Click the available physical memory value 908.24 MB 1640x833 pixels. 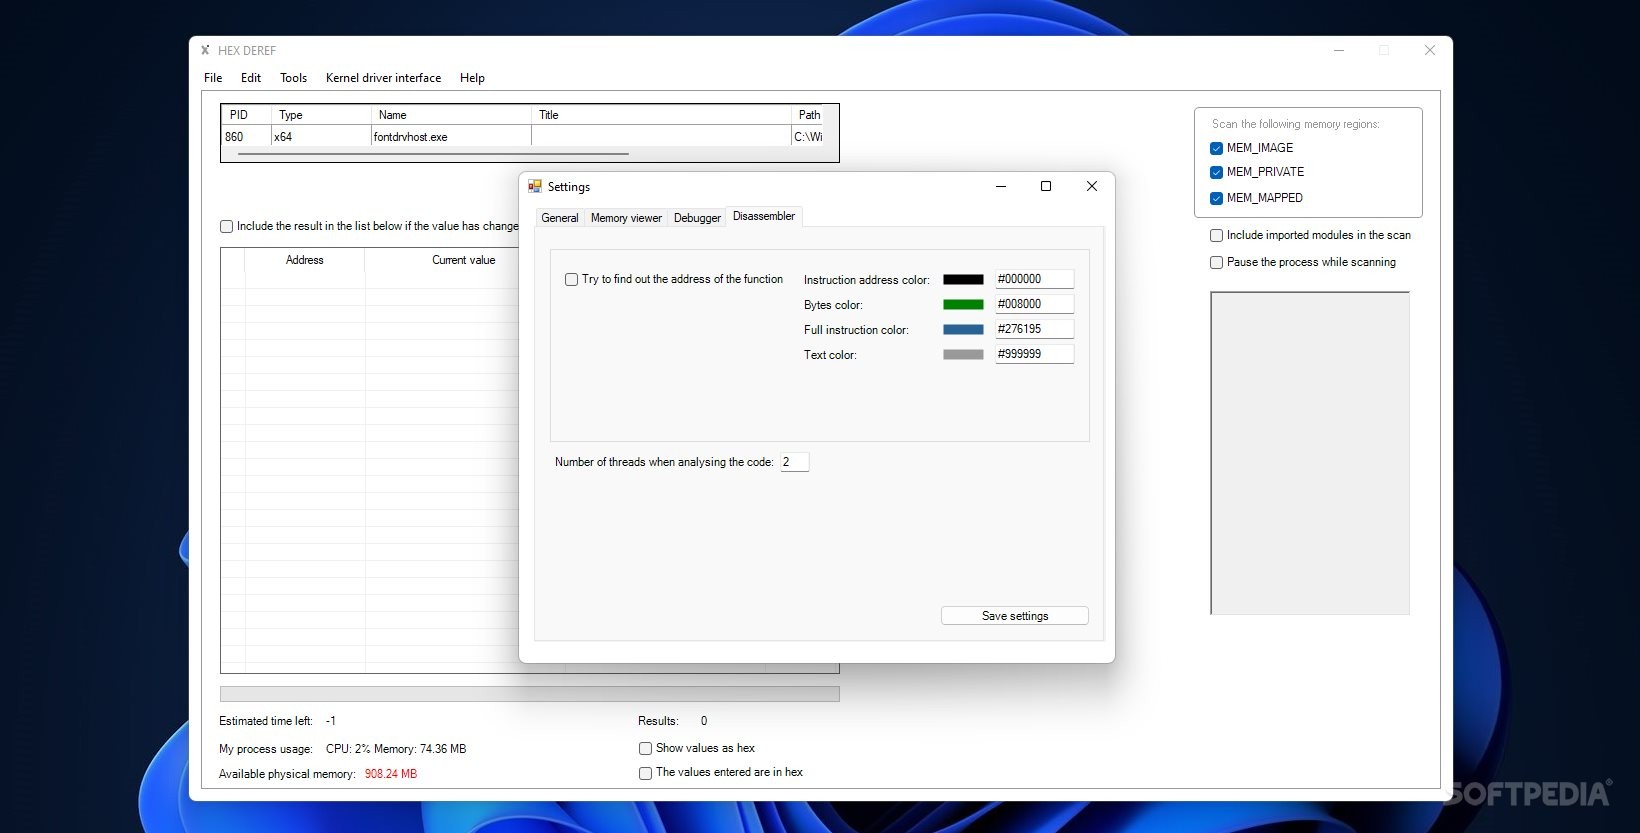click(391, 774)
